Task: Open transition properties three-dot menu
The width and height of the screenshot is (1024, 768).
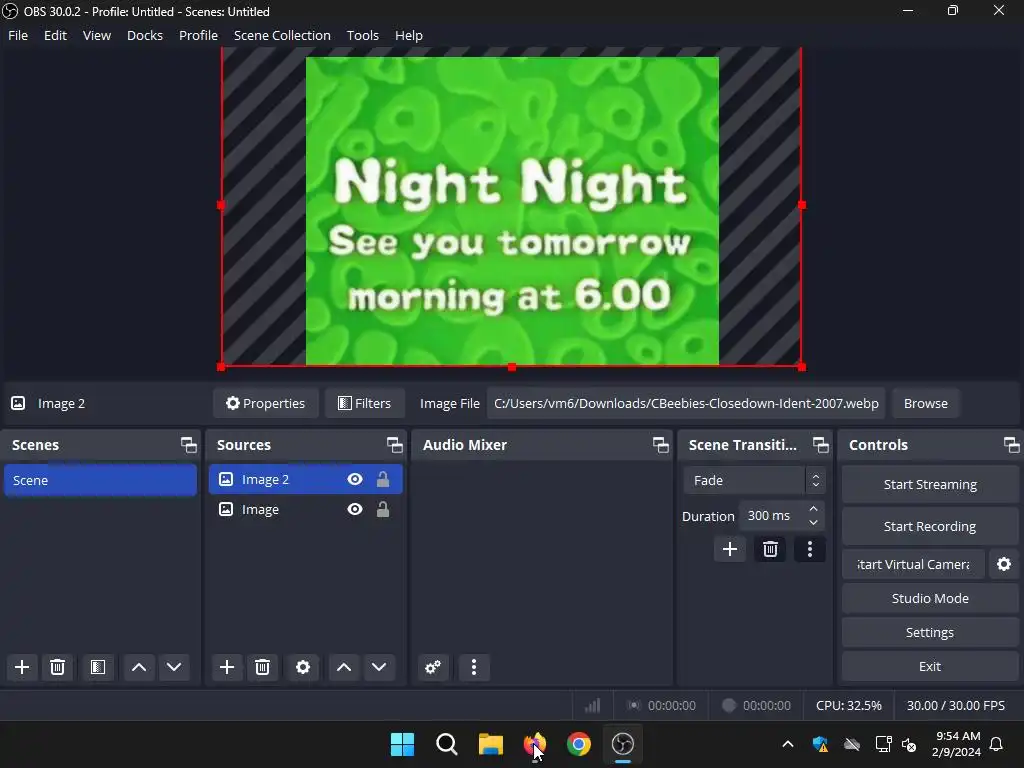Action: [810, 549]
